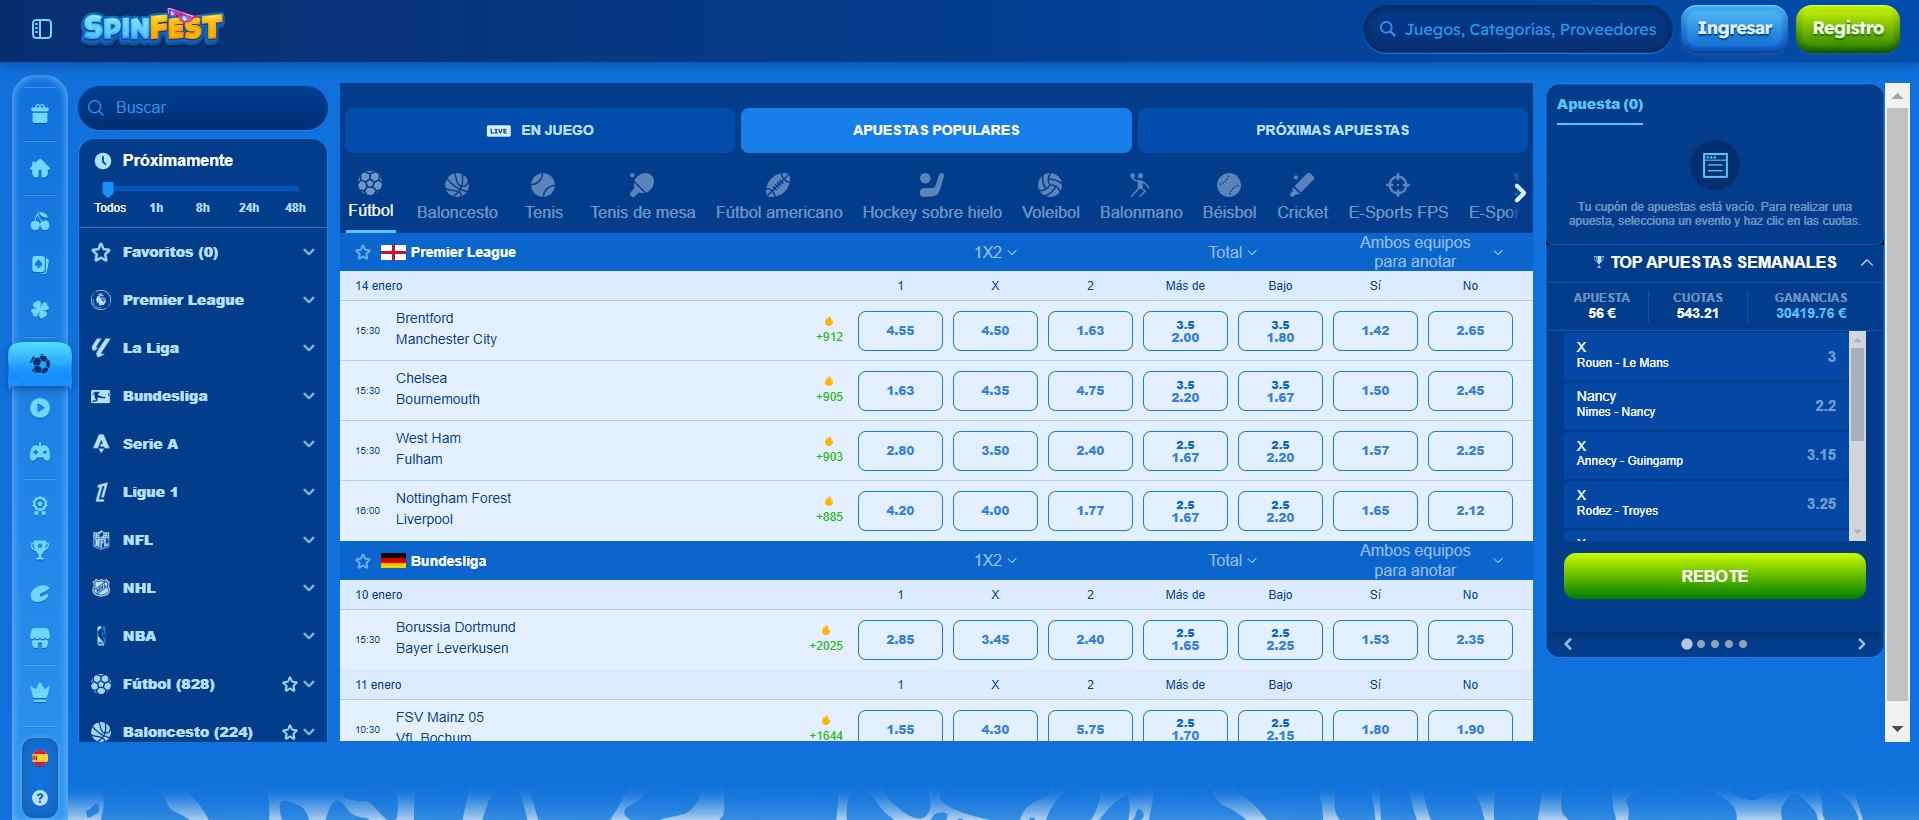Click the Buscar search field
The width and height of the screenshot is (1919, 820).
click(x=203, y=108)
